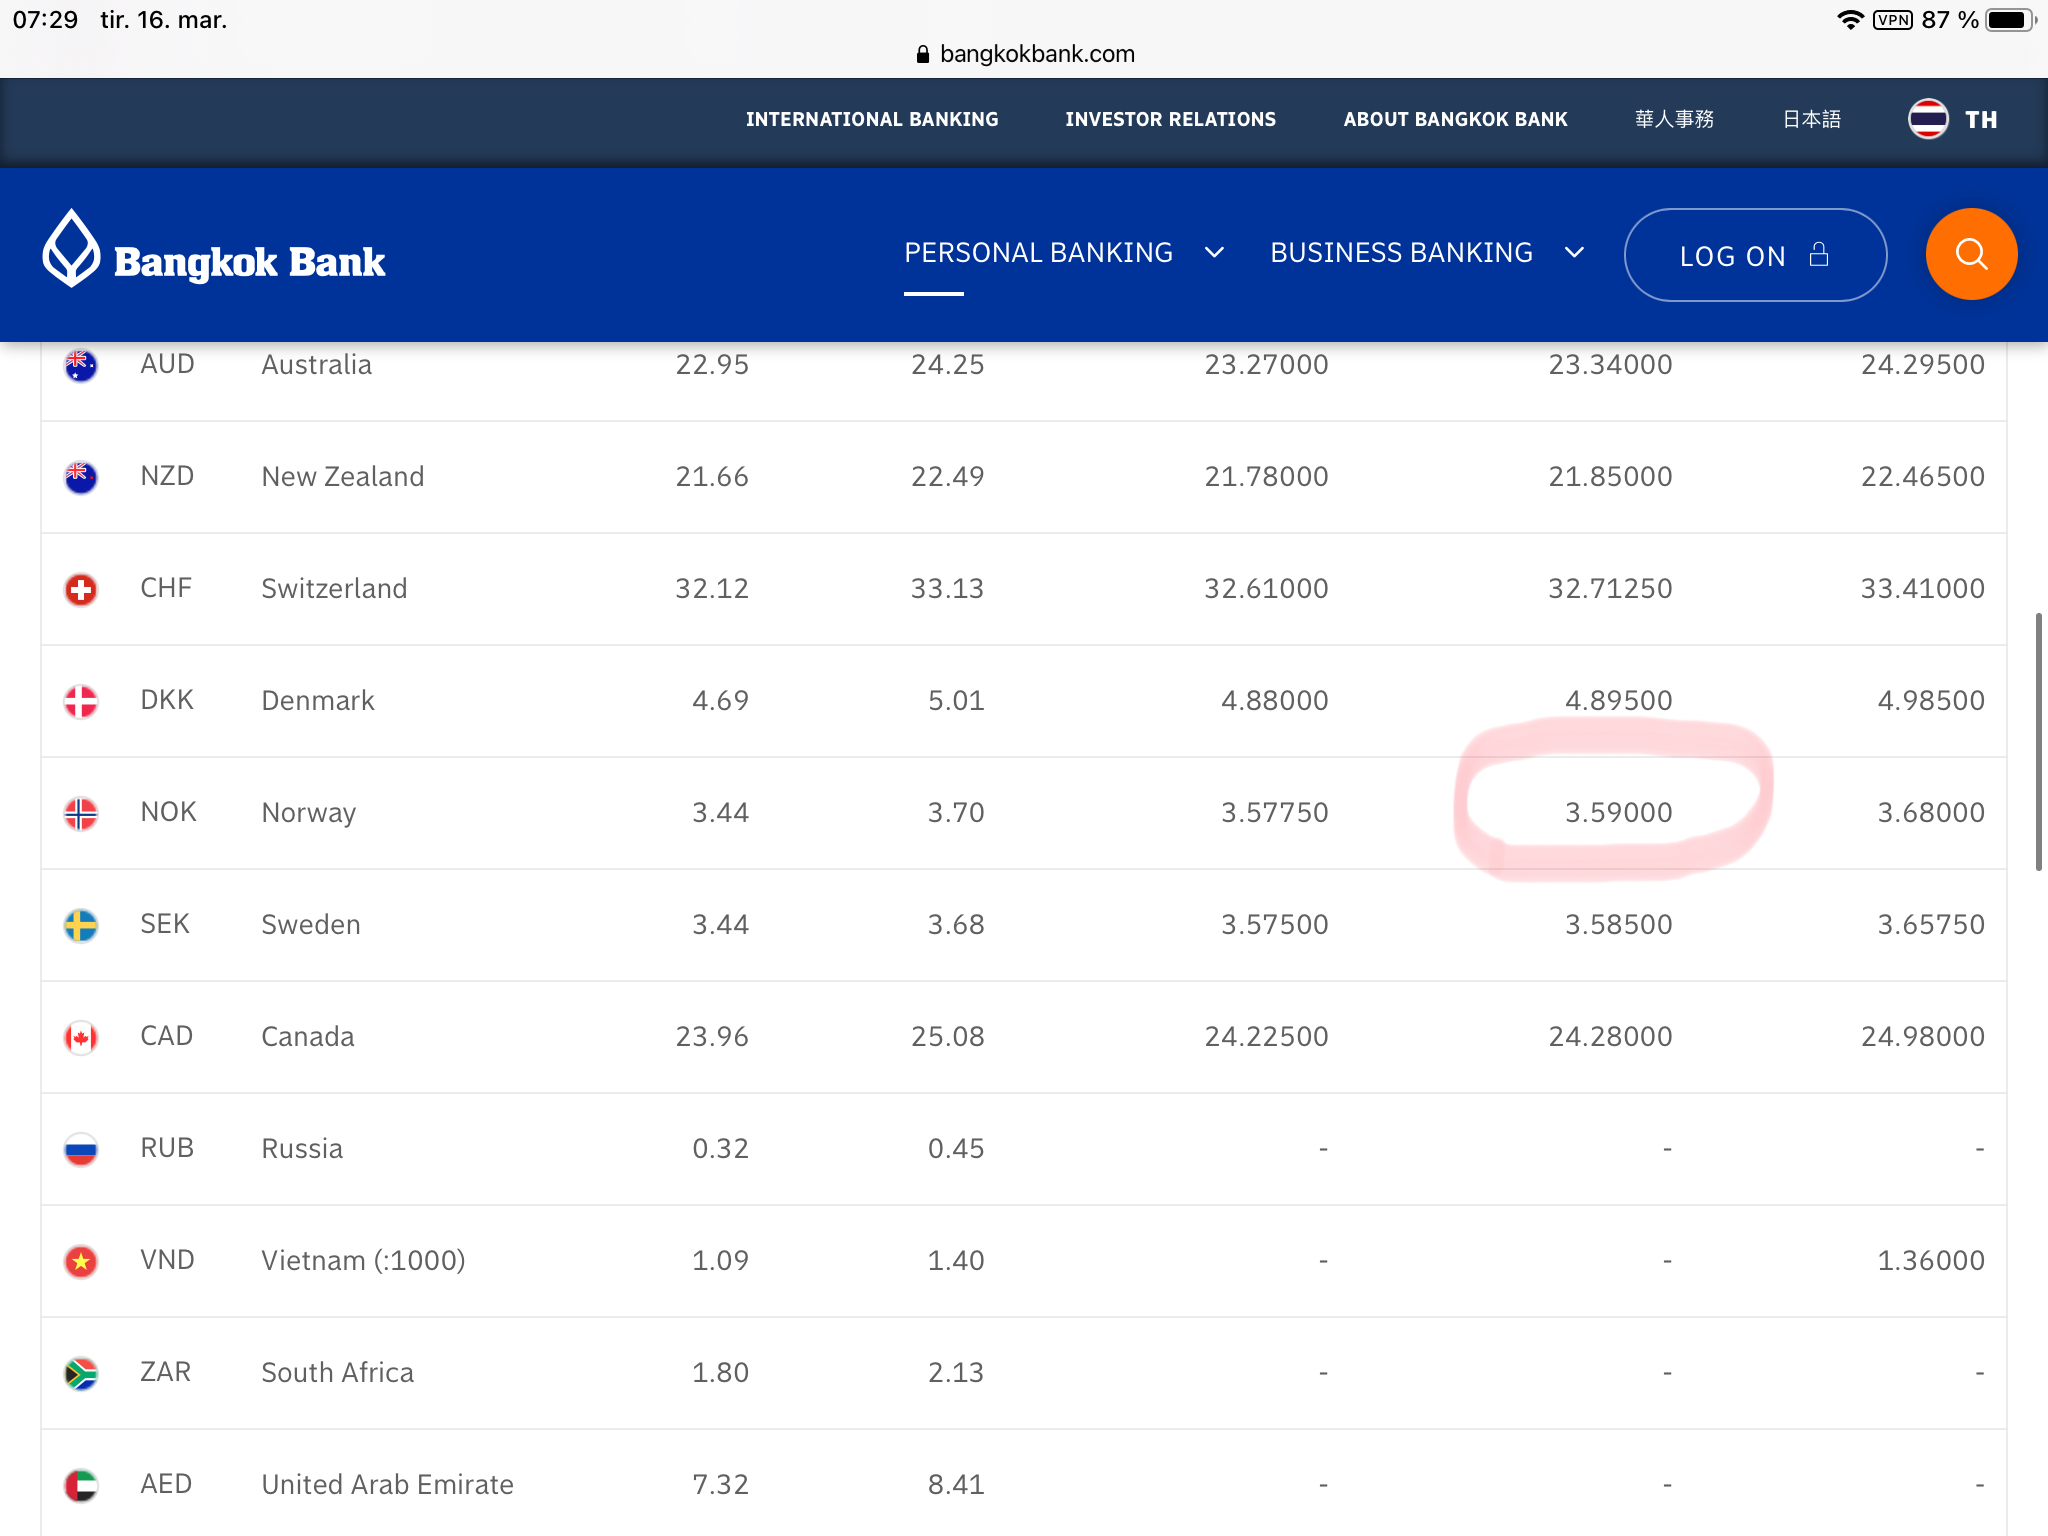The image size is (2048, 1536).
Task: Open the Business Banking menu
Action: point(1401,253)
